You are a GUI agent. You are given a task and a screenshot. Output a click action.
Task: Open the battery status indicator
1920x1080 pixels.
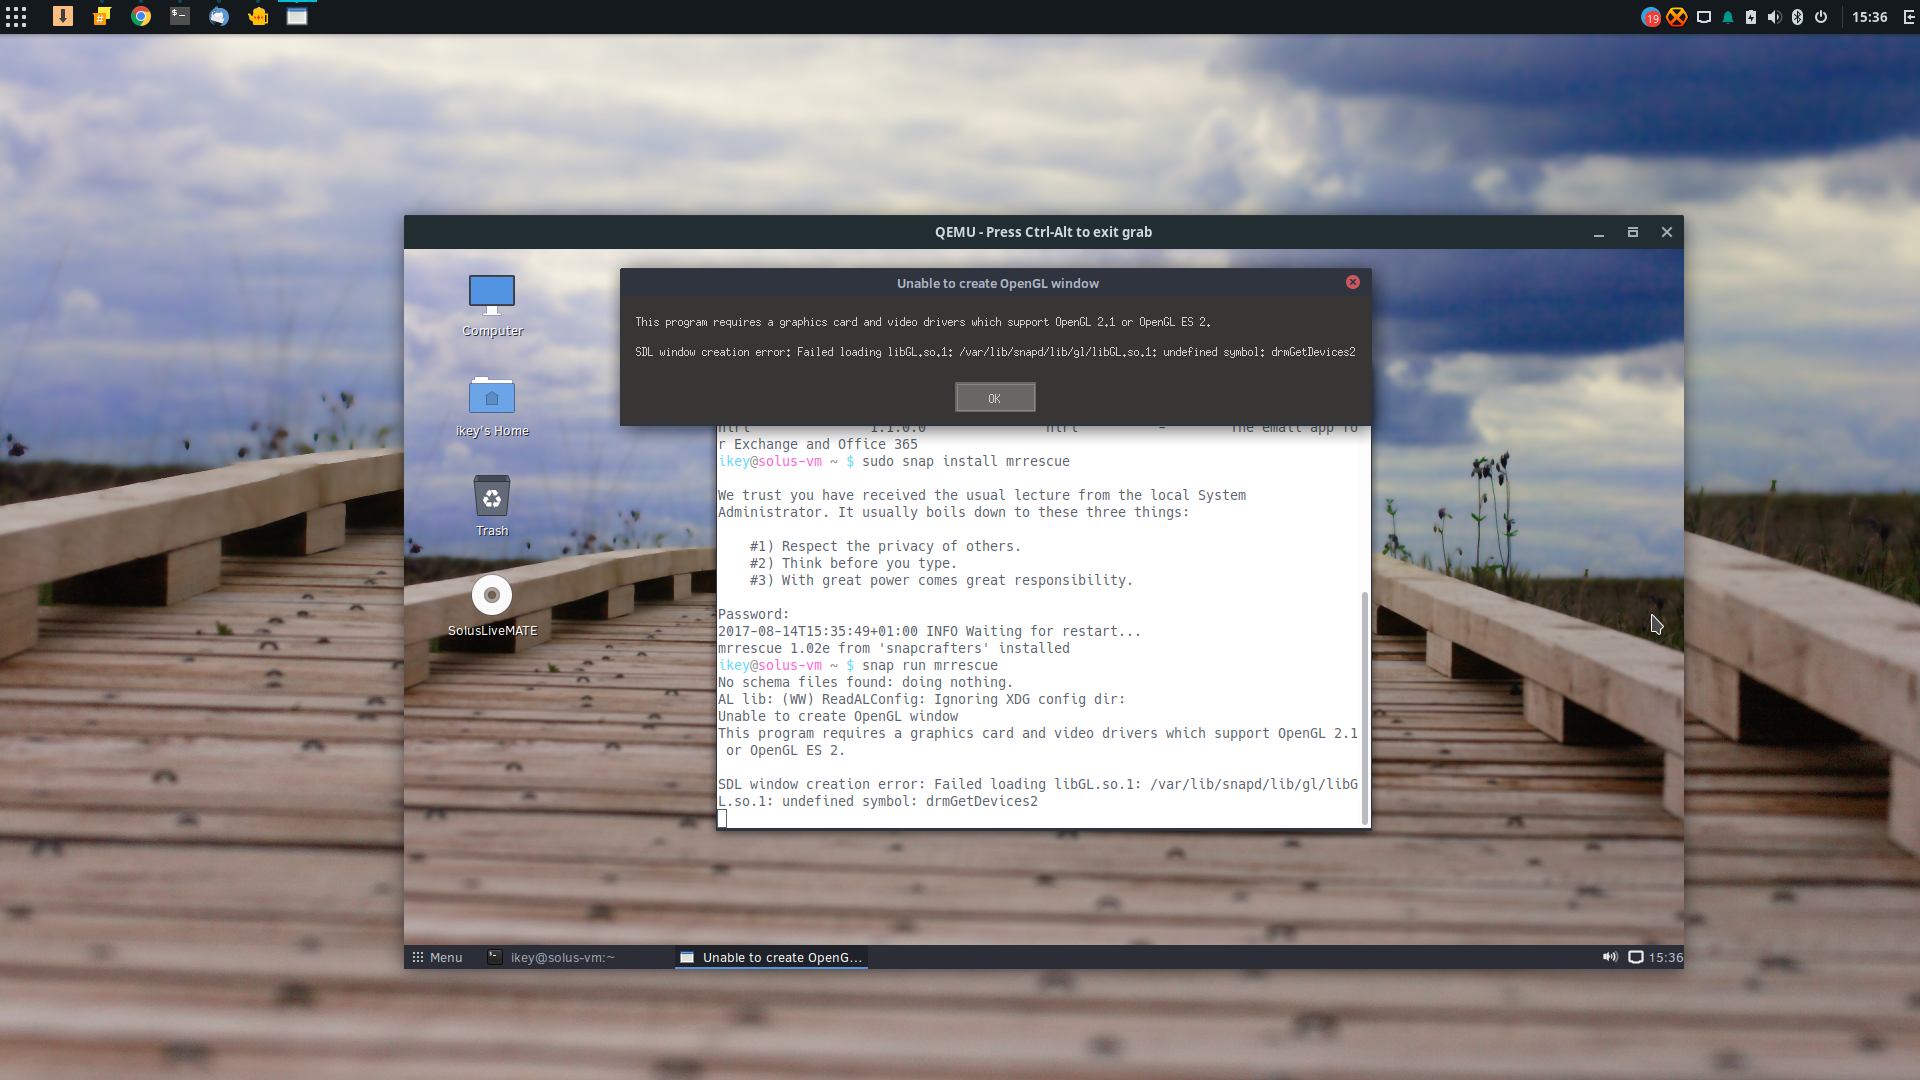click(1751, 17)
